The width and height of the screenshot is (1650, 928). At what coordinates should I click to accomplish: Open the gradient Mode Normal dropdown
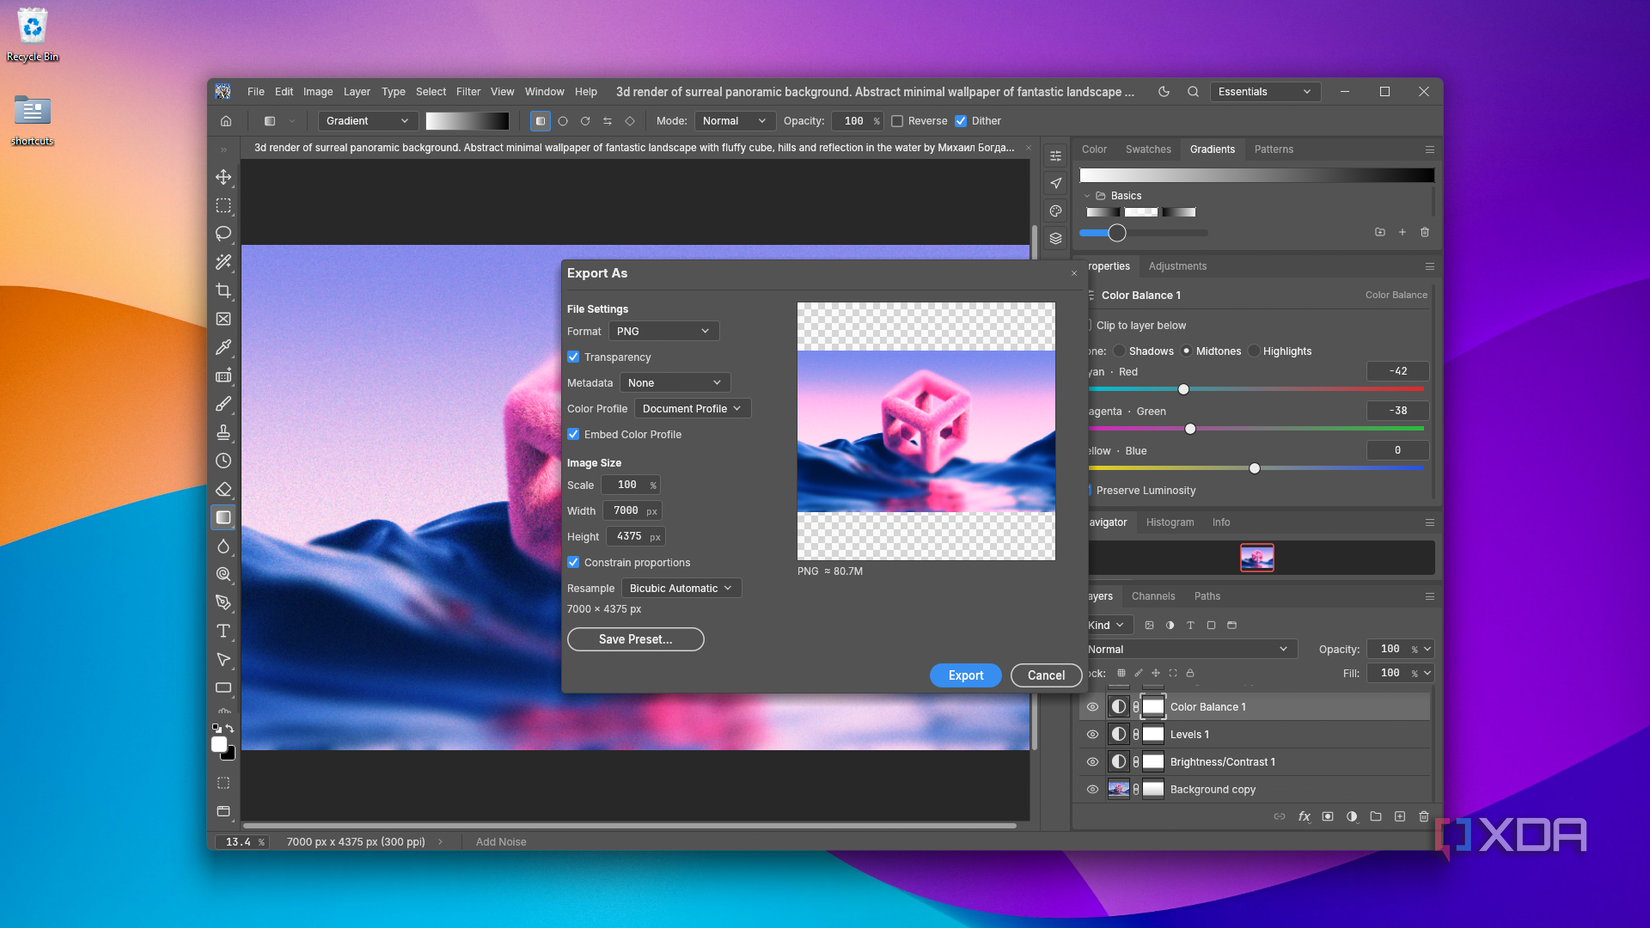pyautogui.click(x=734, y=121)
